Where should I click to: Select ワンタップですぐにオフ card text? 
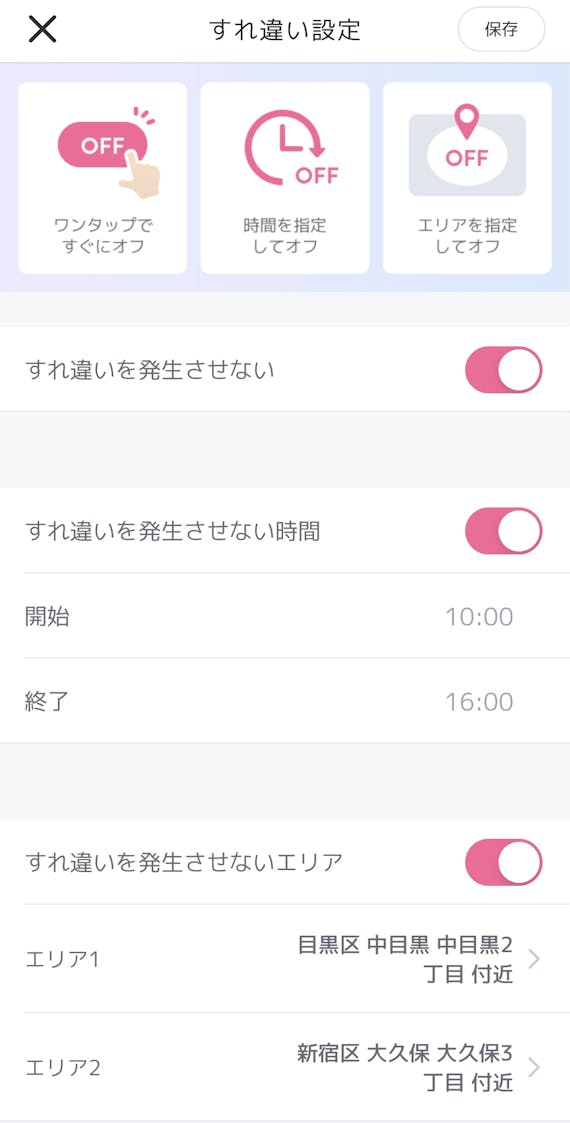point(103,236)
